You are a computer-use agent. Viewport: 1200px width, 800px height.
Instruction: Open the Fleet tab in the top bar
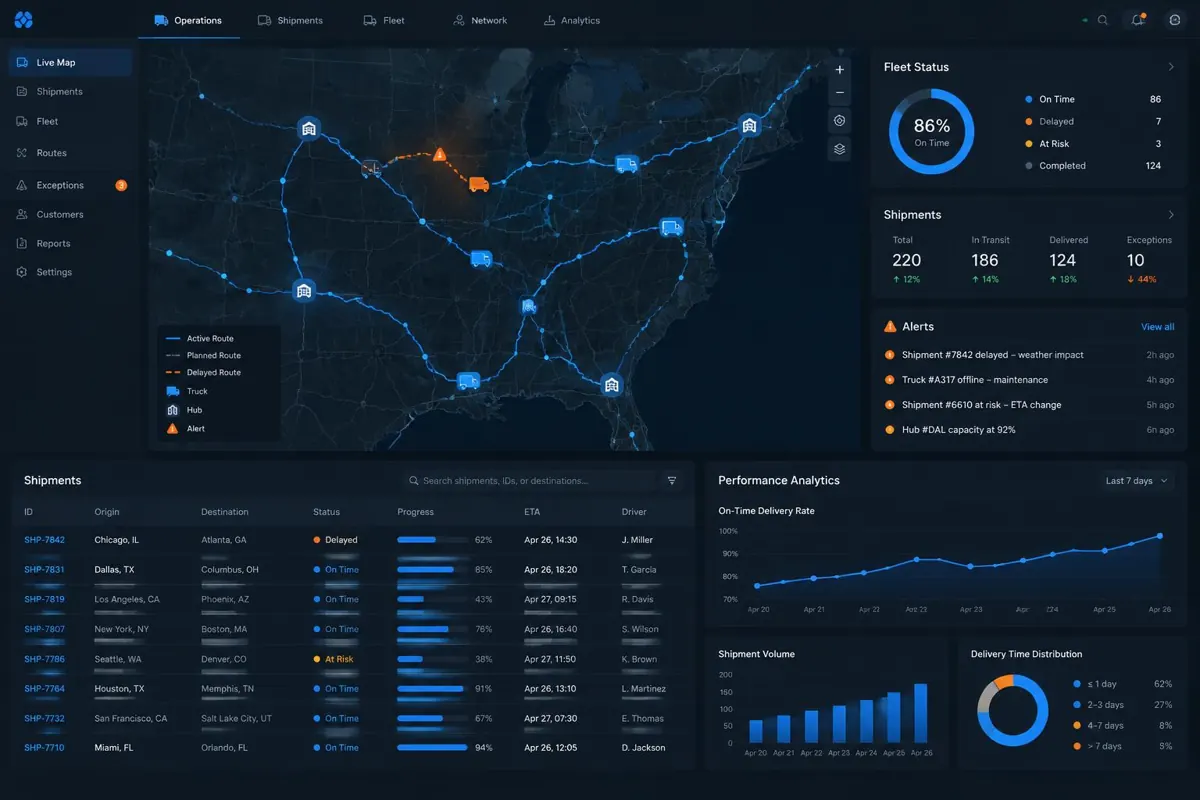(x=384, y=20)
